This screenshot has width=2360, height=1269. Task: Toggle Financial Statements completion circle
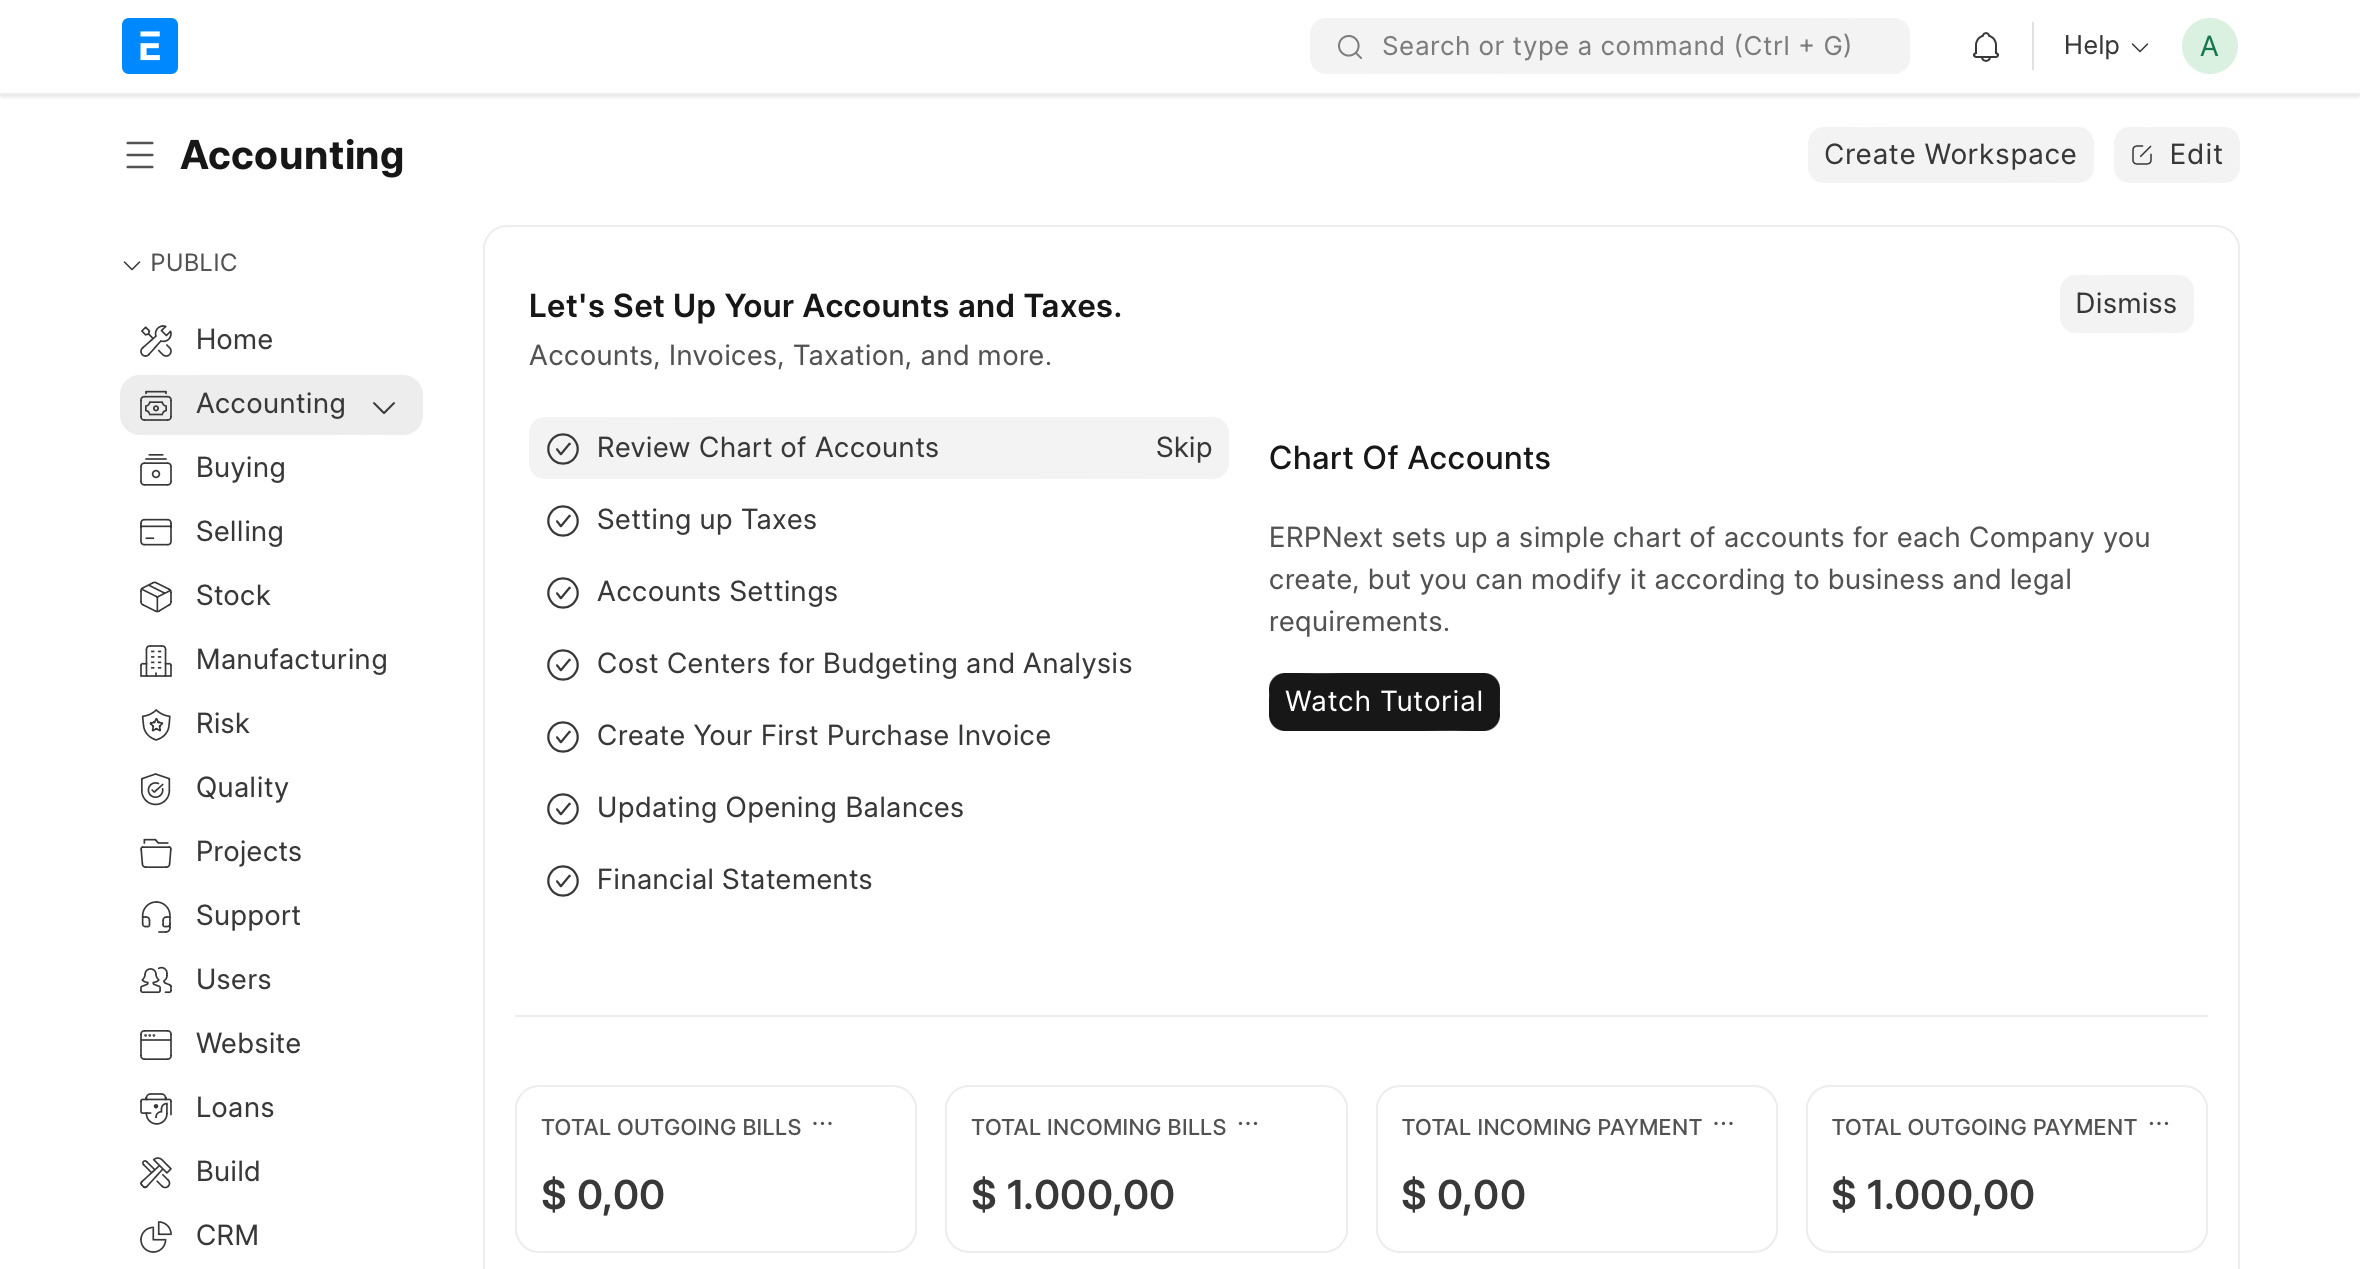564,880
